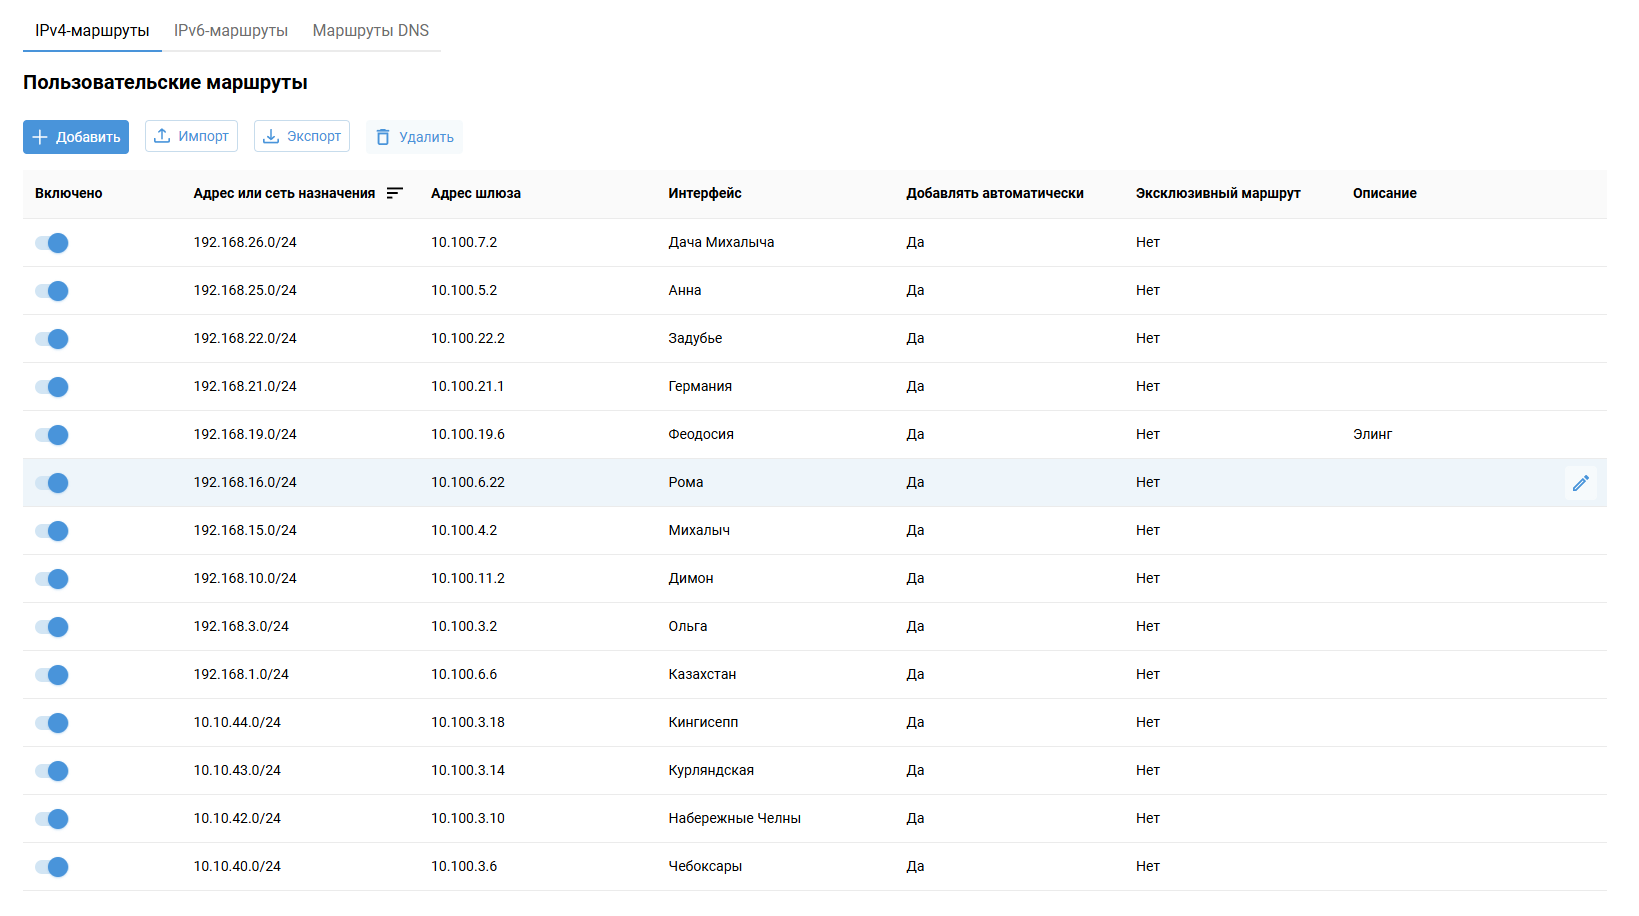Toggle the Германия route switch
This screenshot has height=916, width=1639.
[x=52, y=387]
